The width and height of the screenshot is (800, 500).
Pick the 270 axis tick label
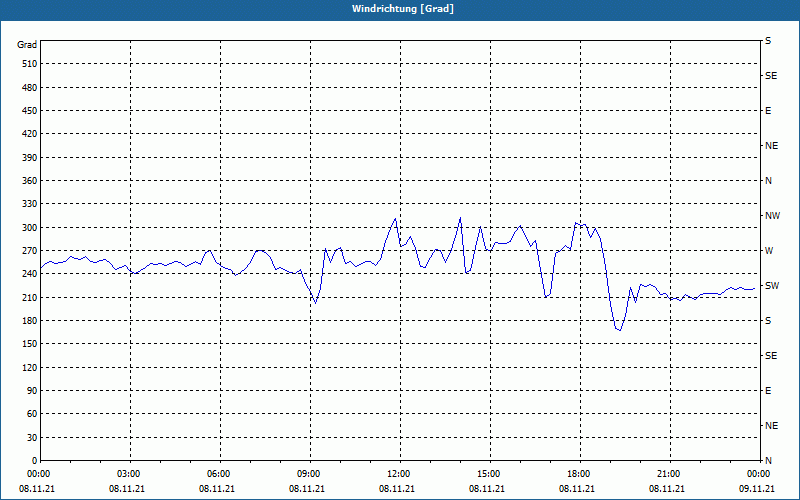click(29, 251)
